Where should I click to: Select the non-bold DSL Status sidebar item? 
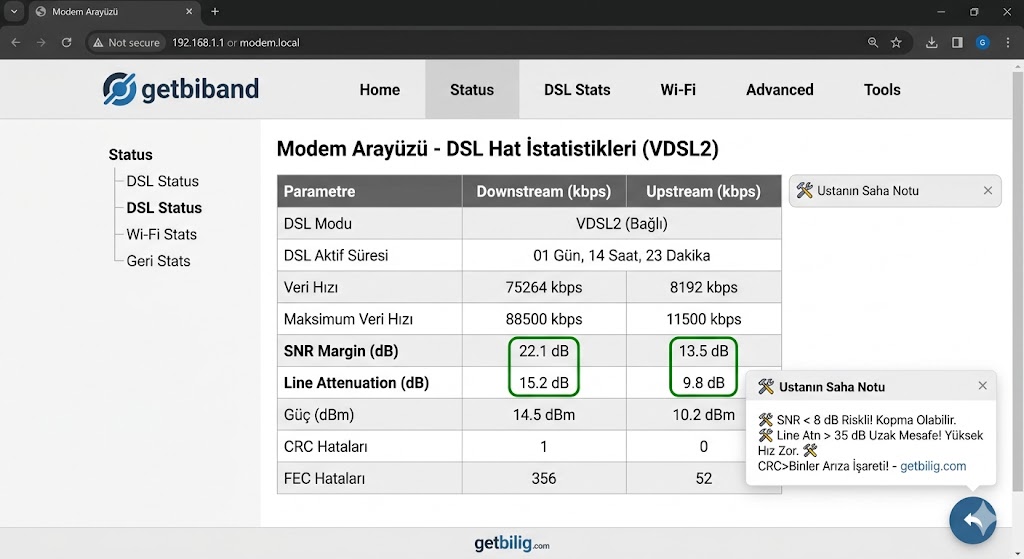pos(163,181)
